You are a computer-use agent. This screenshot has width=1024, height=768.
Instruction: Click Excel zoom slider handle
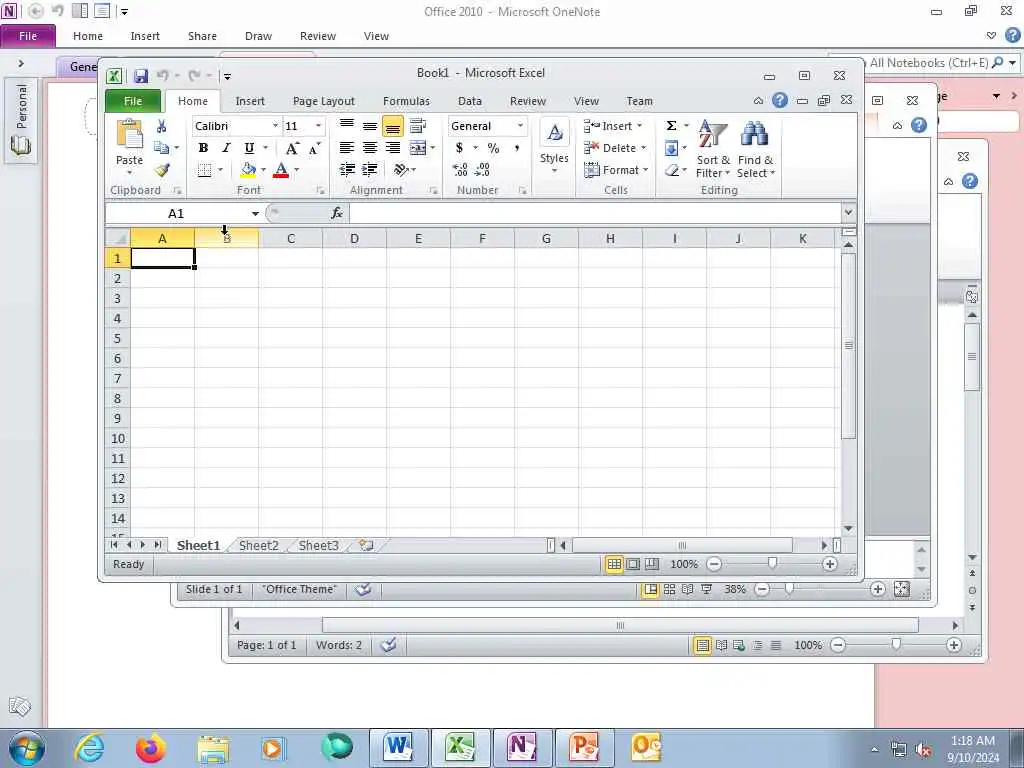[x=772, y=563]
